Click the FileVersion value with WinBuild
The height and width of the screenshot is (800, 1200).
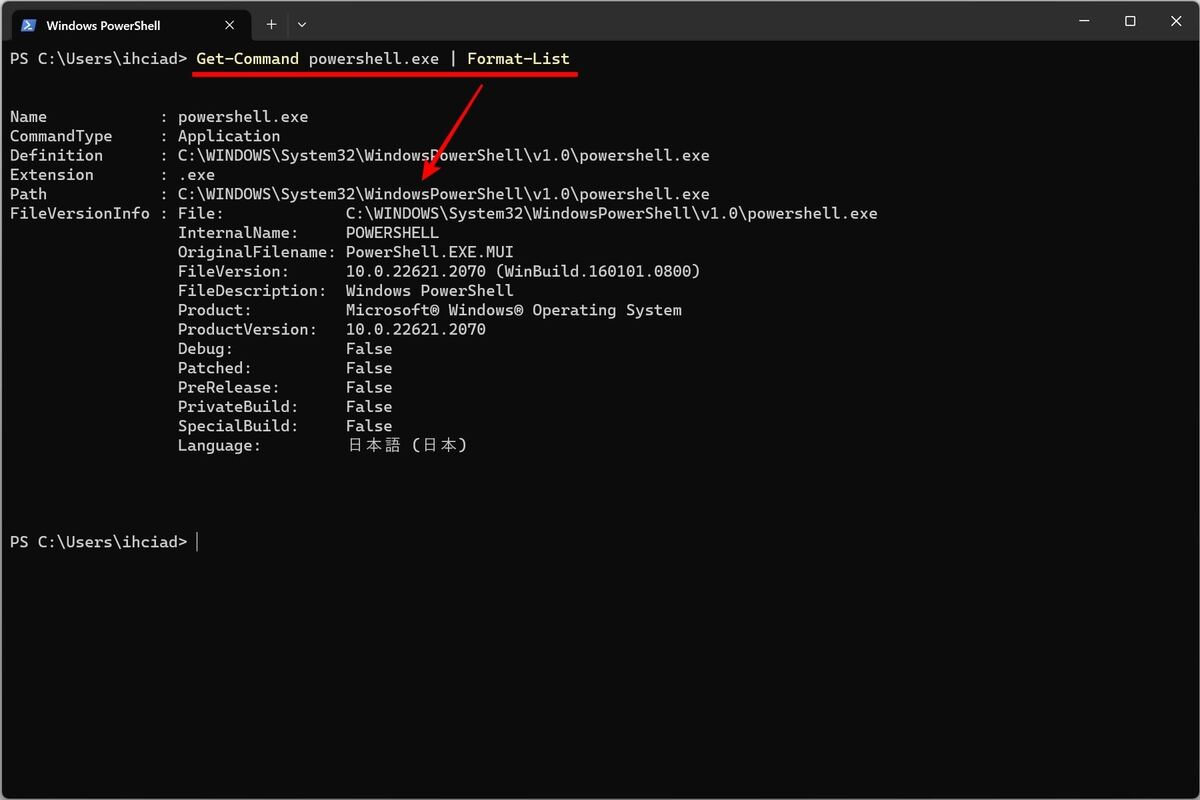pos(523,271)
